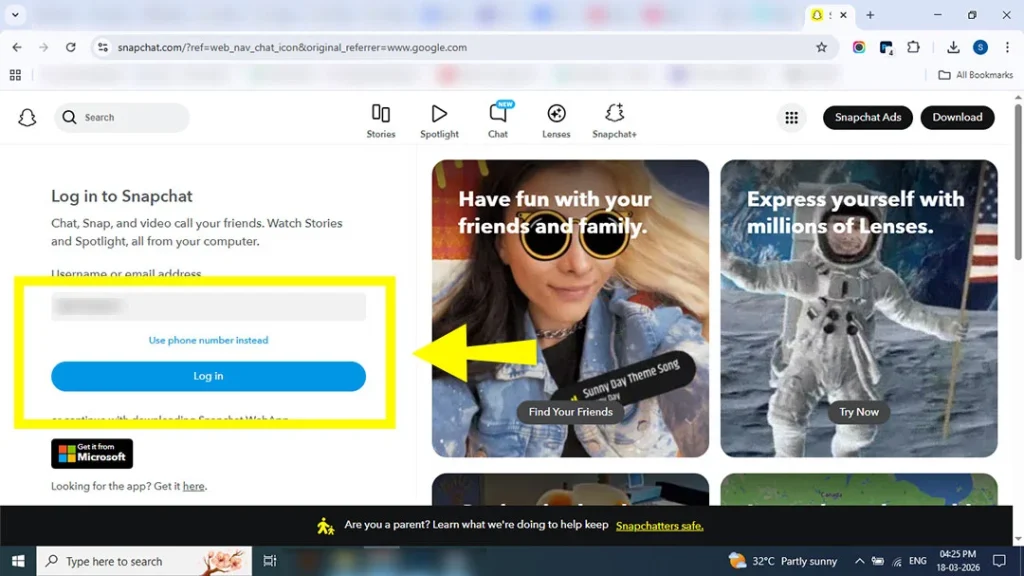
Task: Show hidden taskbar tray icons
Action: coord(859,561)
